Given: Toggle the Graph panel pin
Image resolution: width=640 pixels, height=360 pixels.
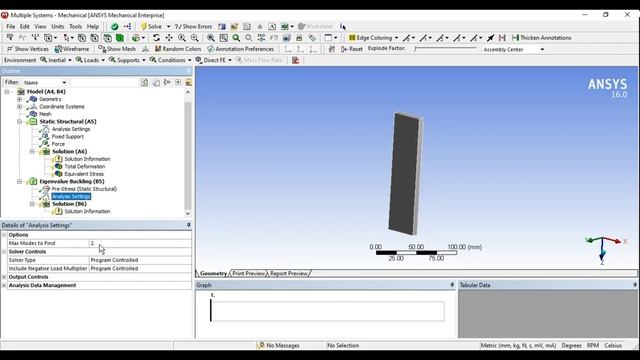Looking at the screenshot, I should [x=452, y=285].
